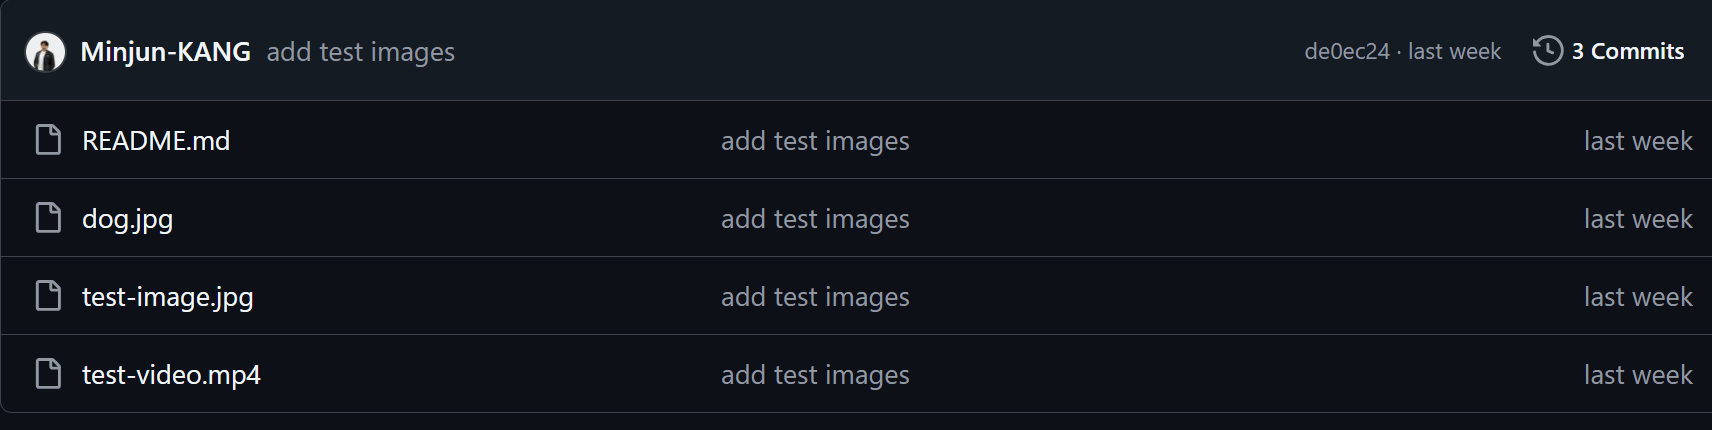Open the commit message for test-video.mp4
This screenshot has width=1712, height=430.
(815, 375)
